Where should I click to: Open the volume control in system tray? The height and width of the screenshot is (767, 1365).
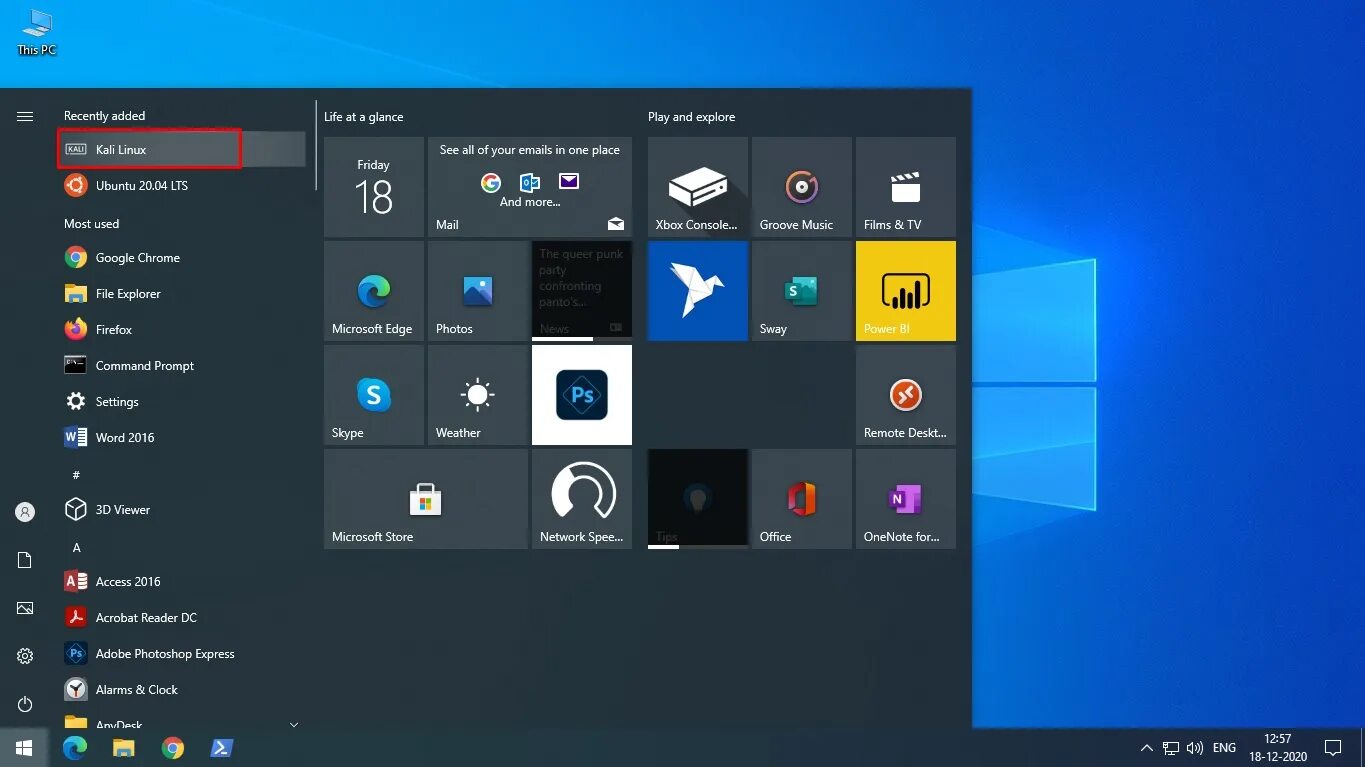tap(1195, 747)
